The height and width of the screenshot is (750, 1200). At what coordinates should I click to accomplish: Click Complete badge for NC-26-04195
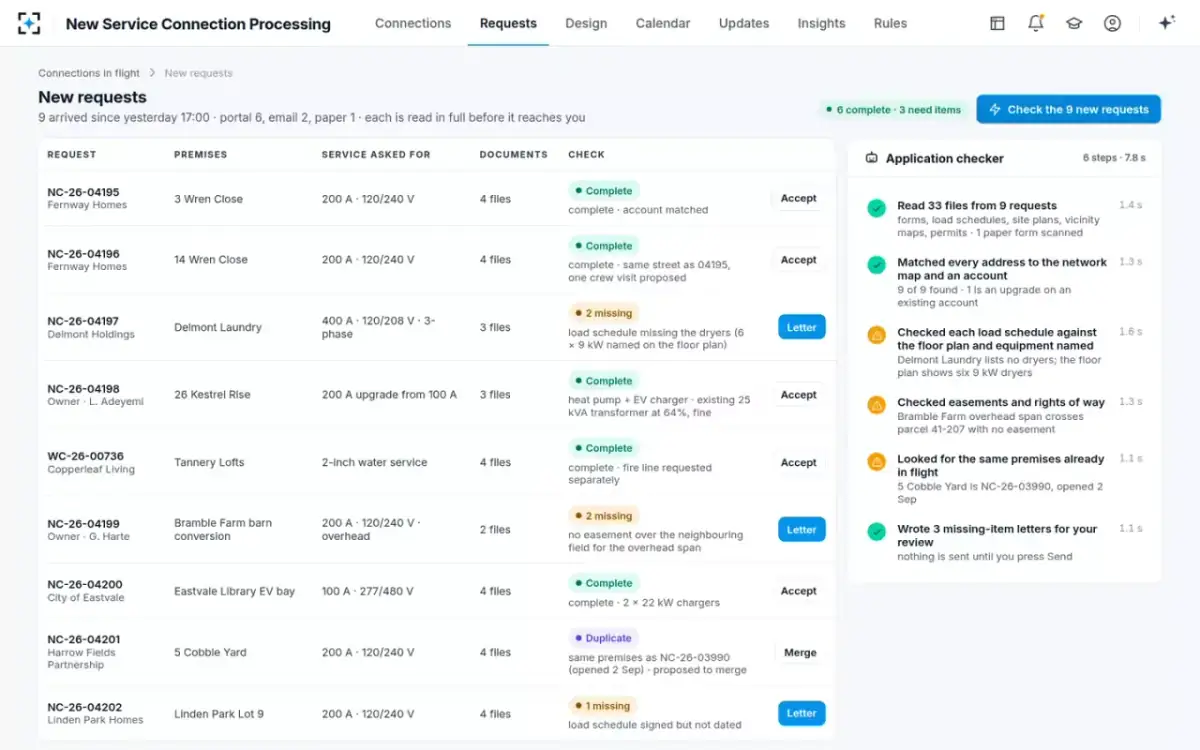click(603, 190)
